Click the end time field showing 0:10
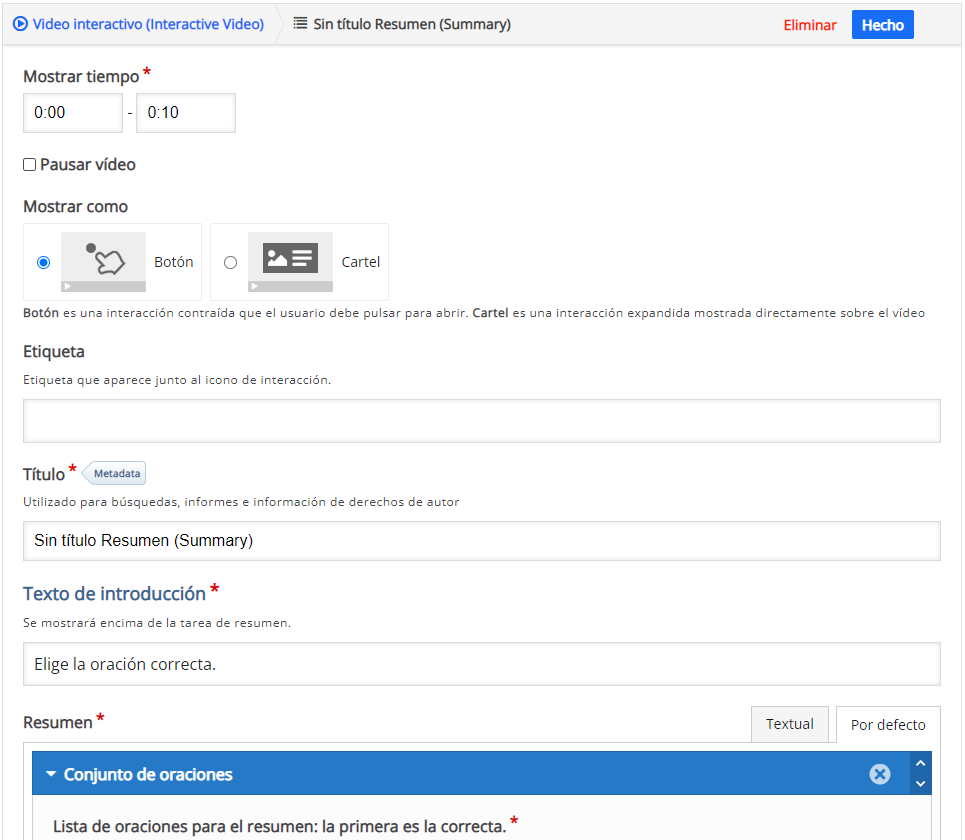Image resolution: width=965 pixels, height=840 pixels. point(185,113)
